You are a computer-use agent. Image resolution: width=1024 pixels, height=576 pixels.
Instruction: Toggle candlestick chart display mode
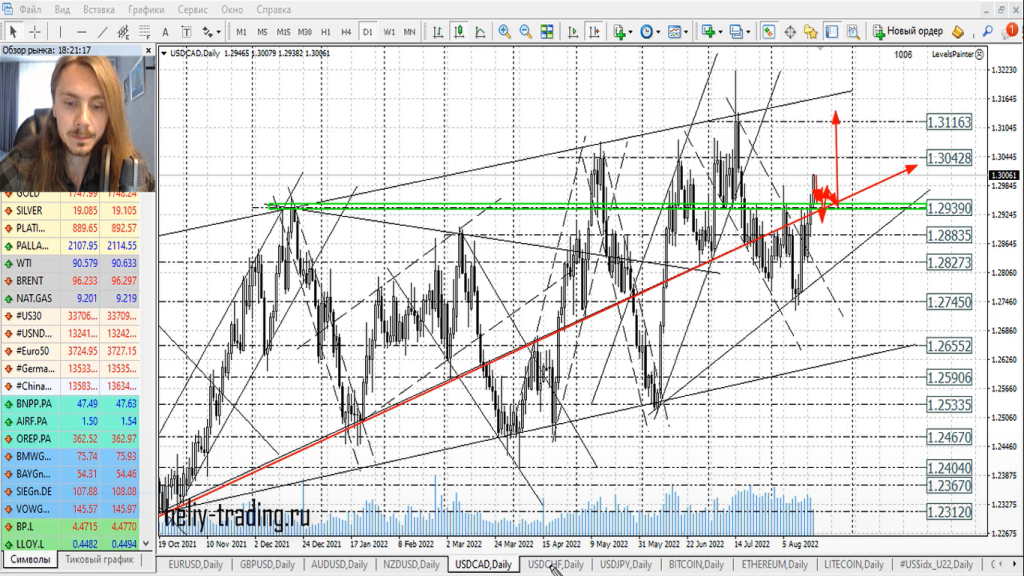tap(459, 31)
